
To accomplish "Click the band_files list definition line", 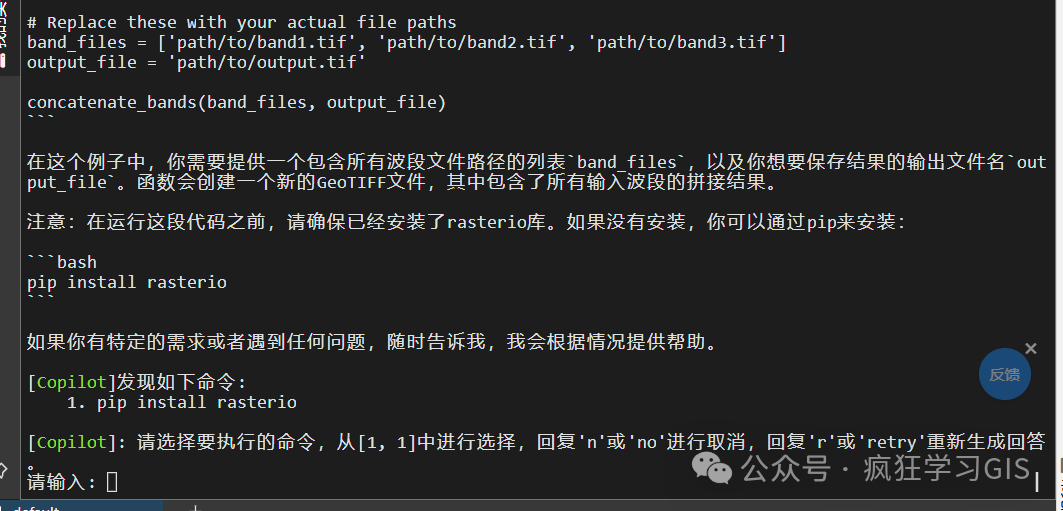I will click(x=406, y=43).
